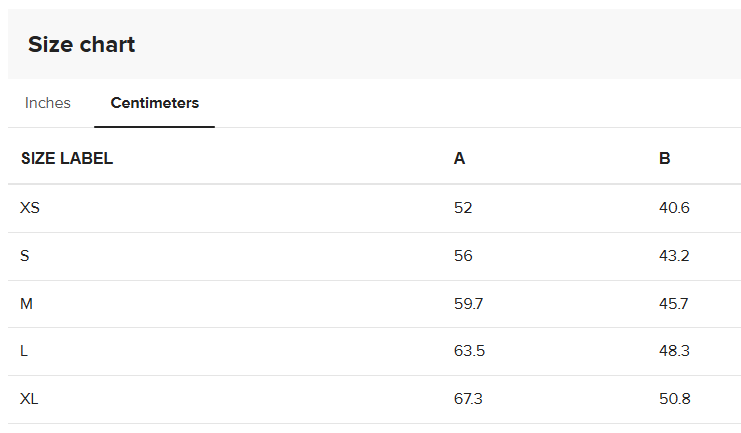The image size is (741, 433).
Task: Click the Size chart heading
Action: [81, 44]
